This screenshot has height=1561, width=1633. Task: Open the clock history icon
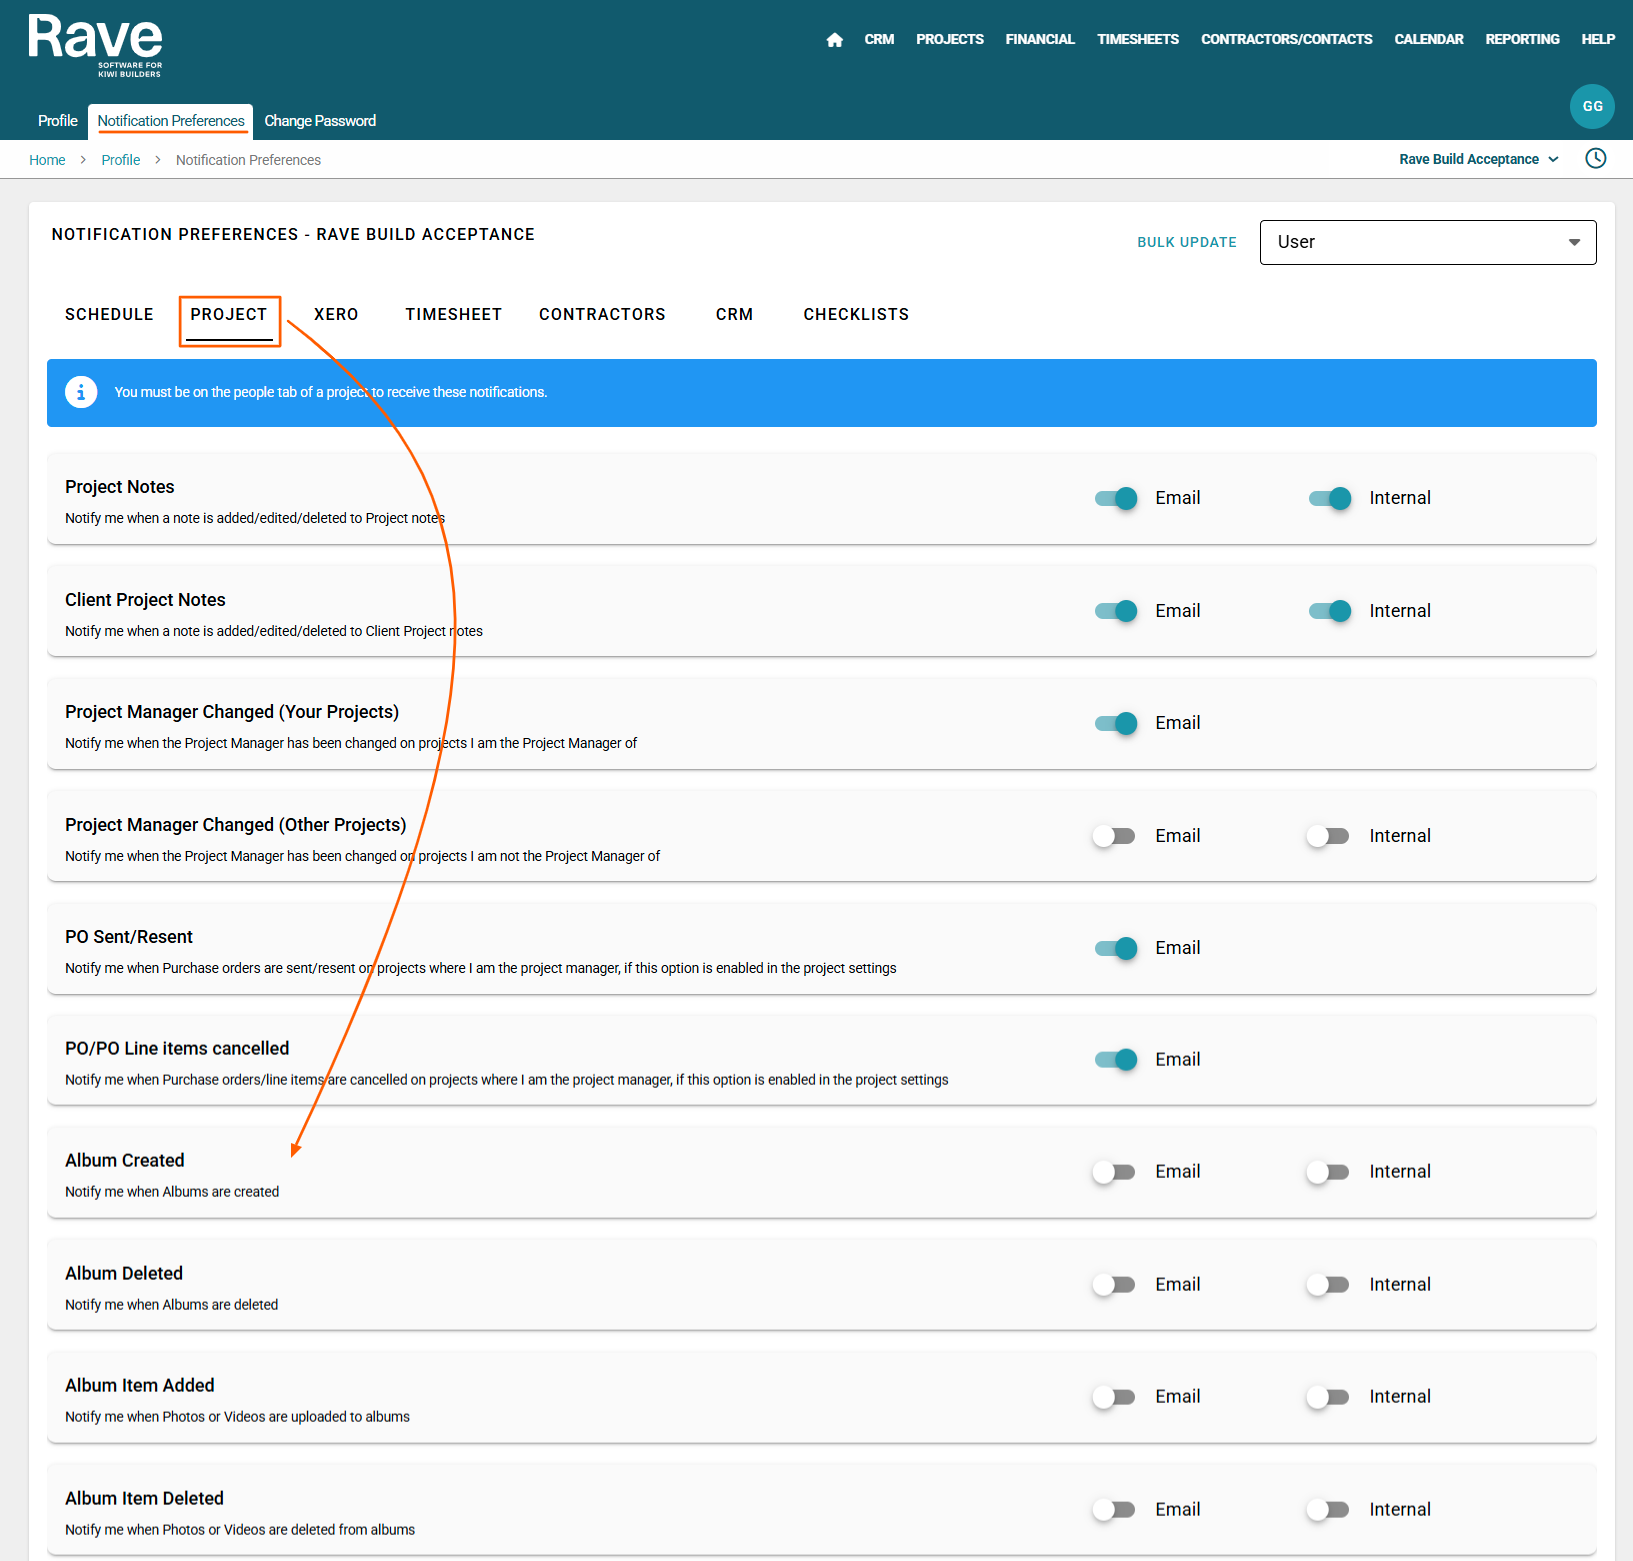coord(1596,158)
